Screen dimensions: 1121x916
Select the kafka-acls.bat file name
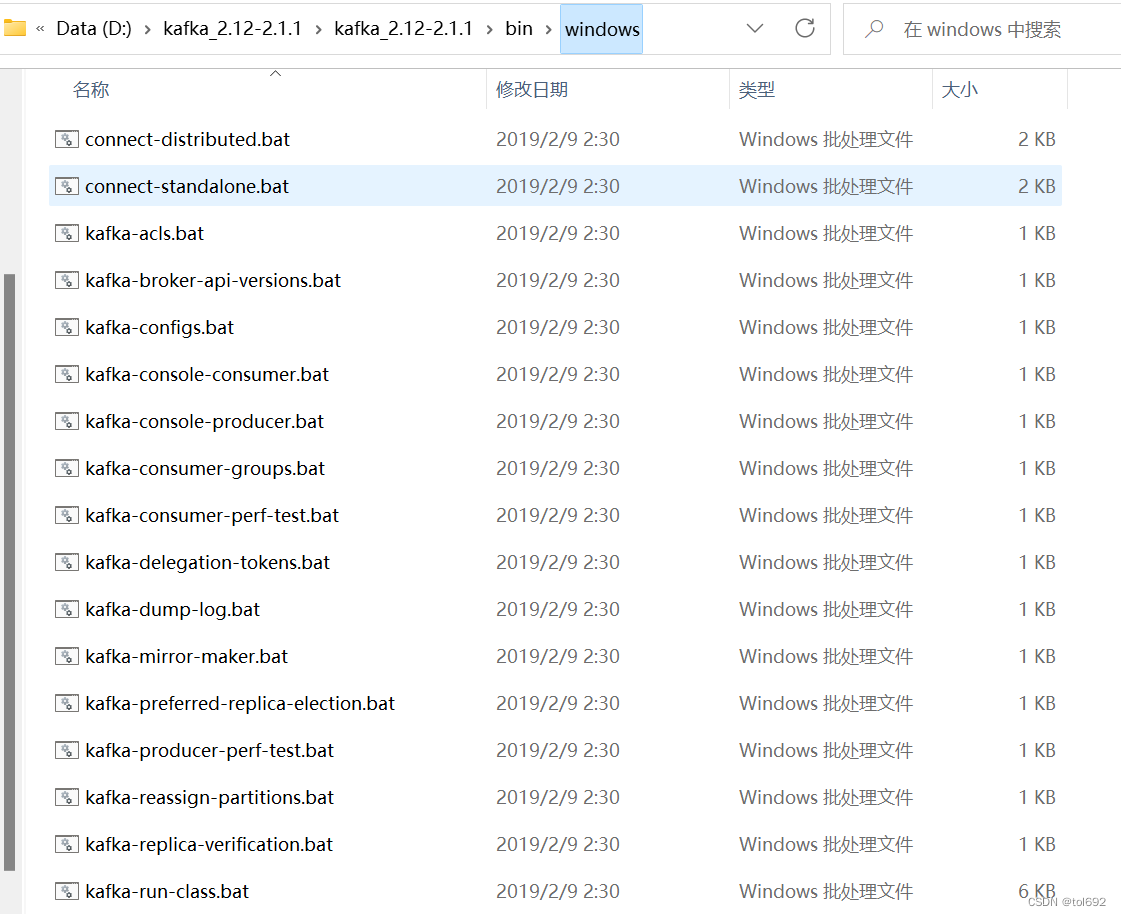click(144, 233)
